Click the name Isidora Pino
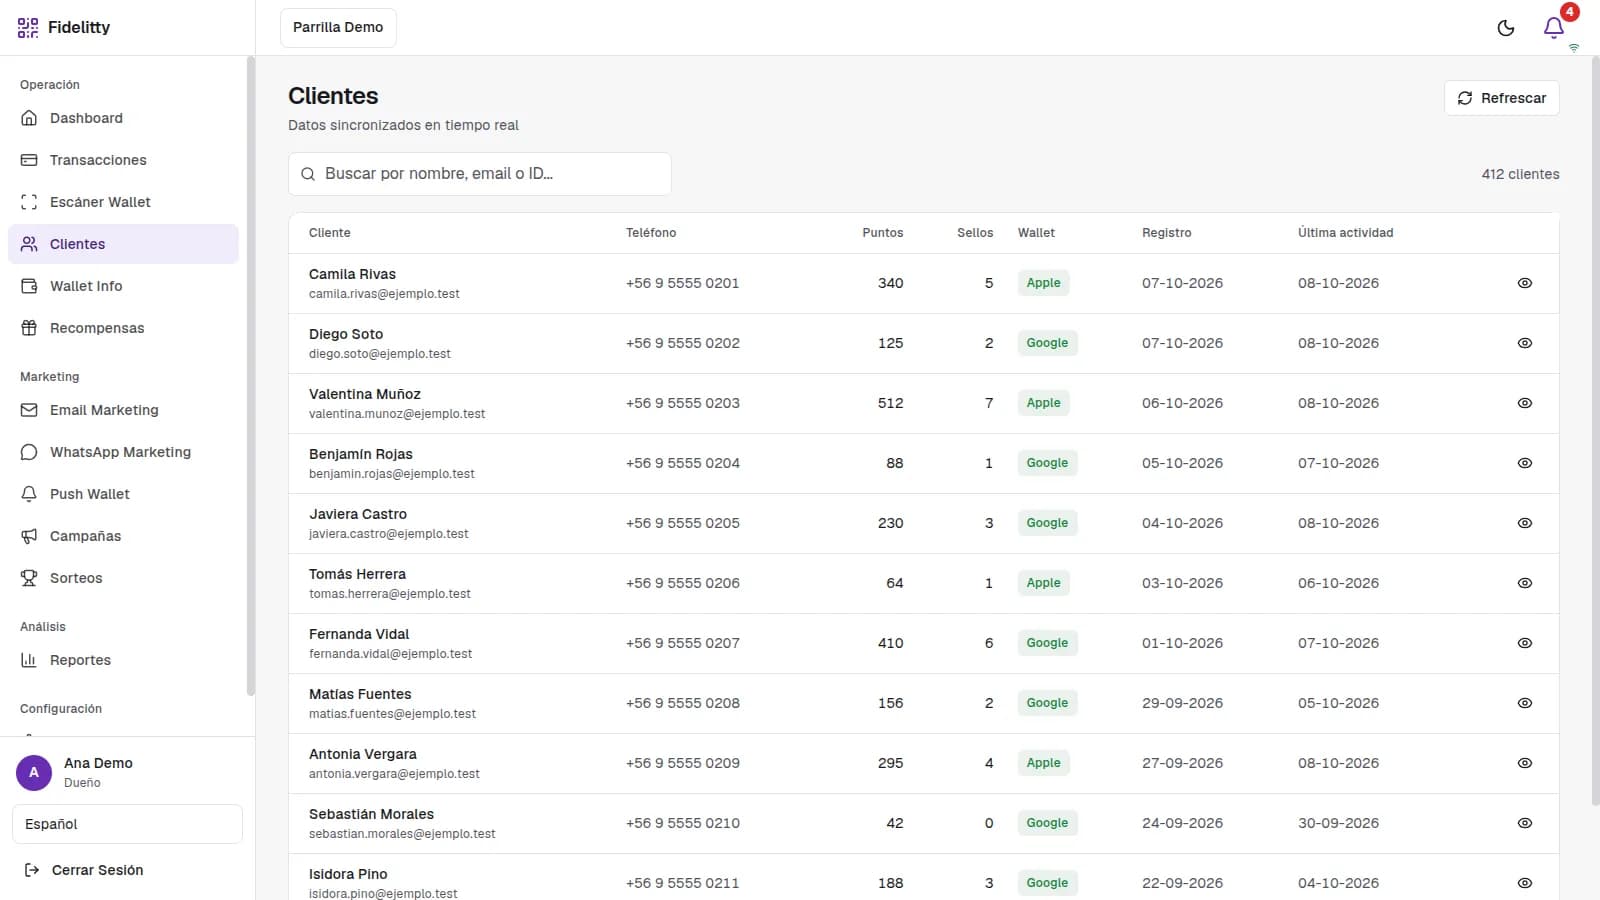This screenshot has width=1600, height=900. [x=348, y=874]
